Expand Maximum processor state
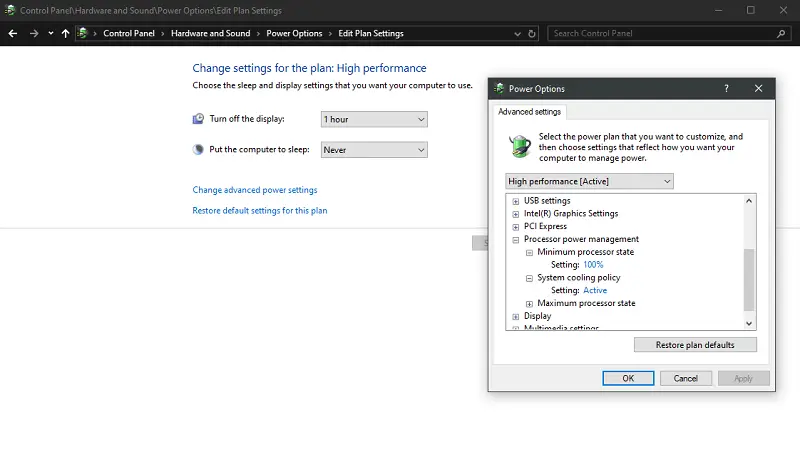The height and width of the screenshot is (449, 800). click(x=529, y=303)
